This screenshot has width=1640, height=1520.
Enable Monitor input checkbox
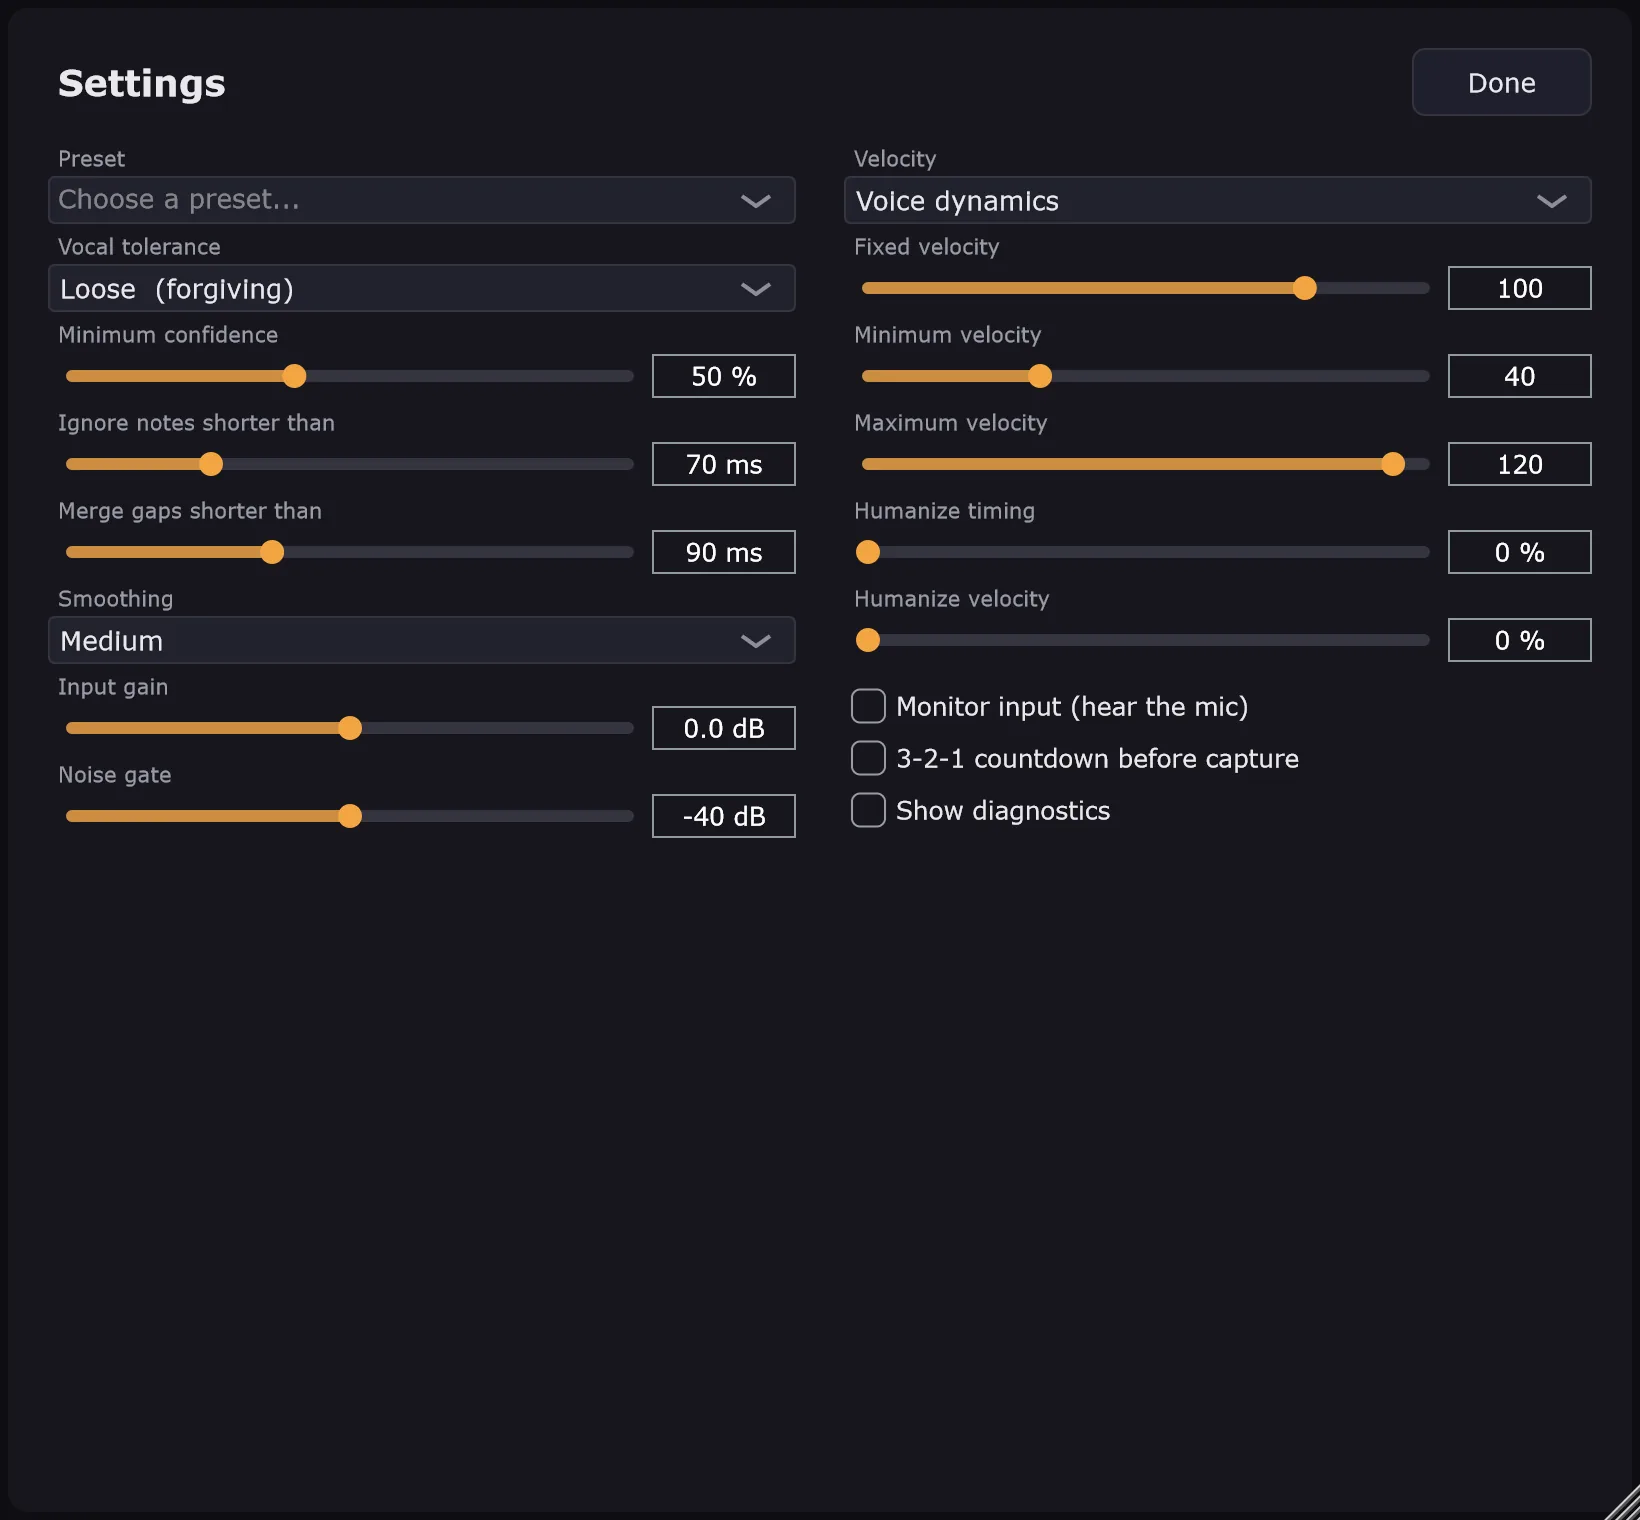[x=868, y=706]
